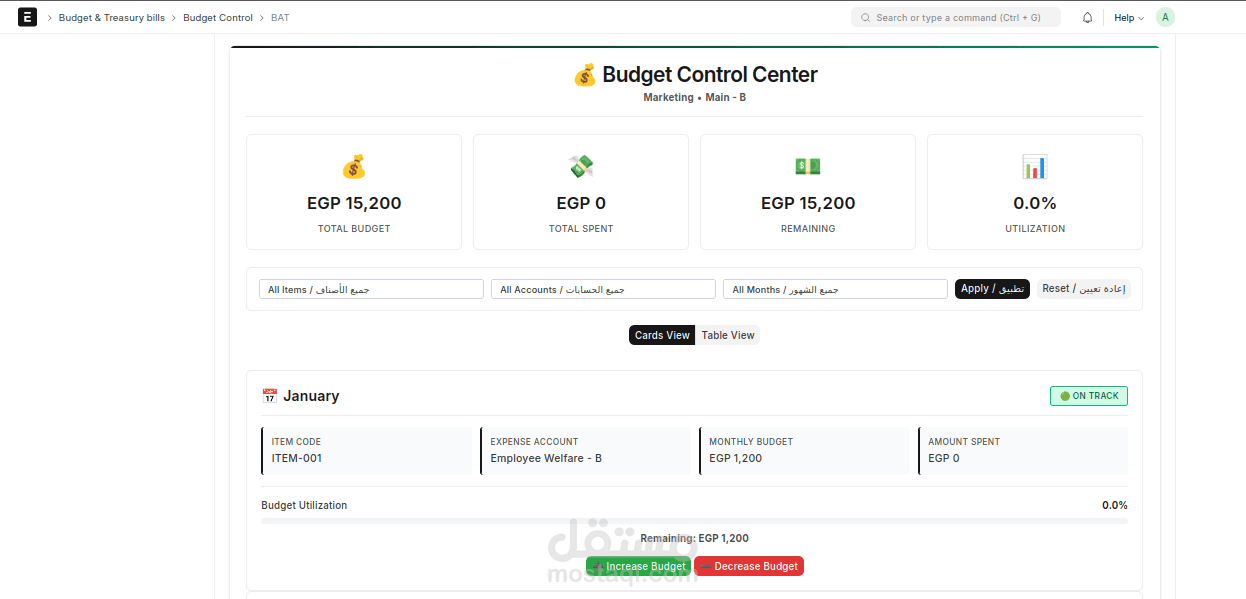Go to Budget Control breadcrumb

point(218,18)
